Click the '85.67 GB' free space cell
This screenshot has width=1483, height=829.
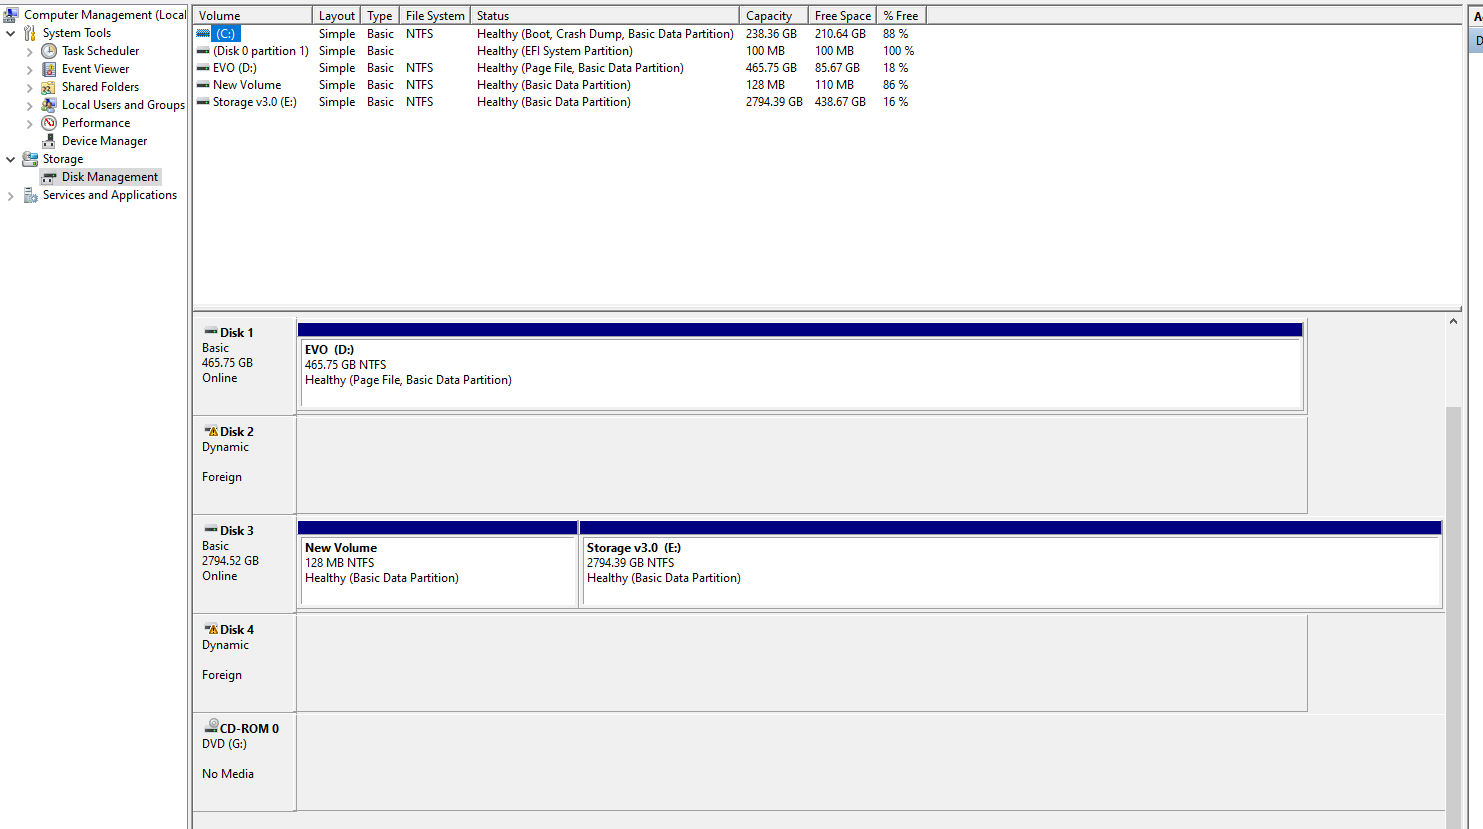[x=837, y=68]
